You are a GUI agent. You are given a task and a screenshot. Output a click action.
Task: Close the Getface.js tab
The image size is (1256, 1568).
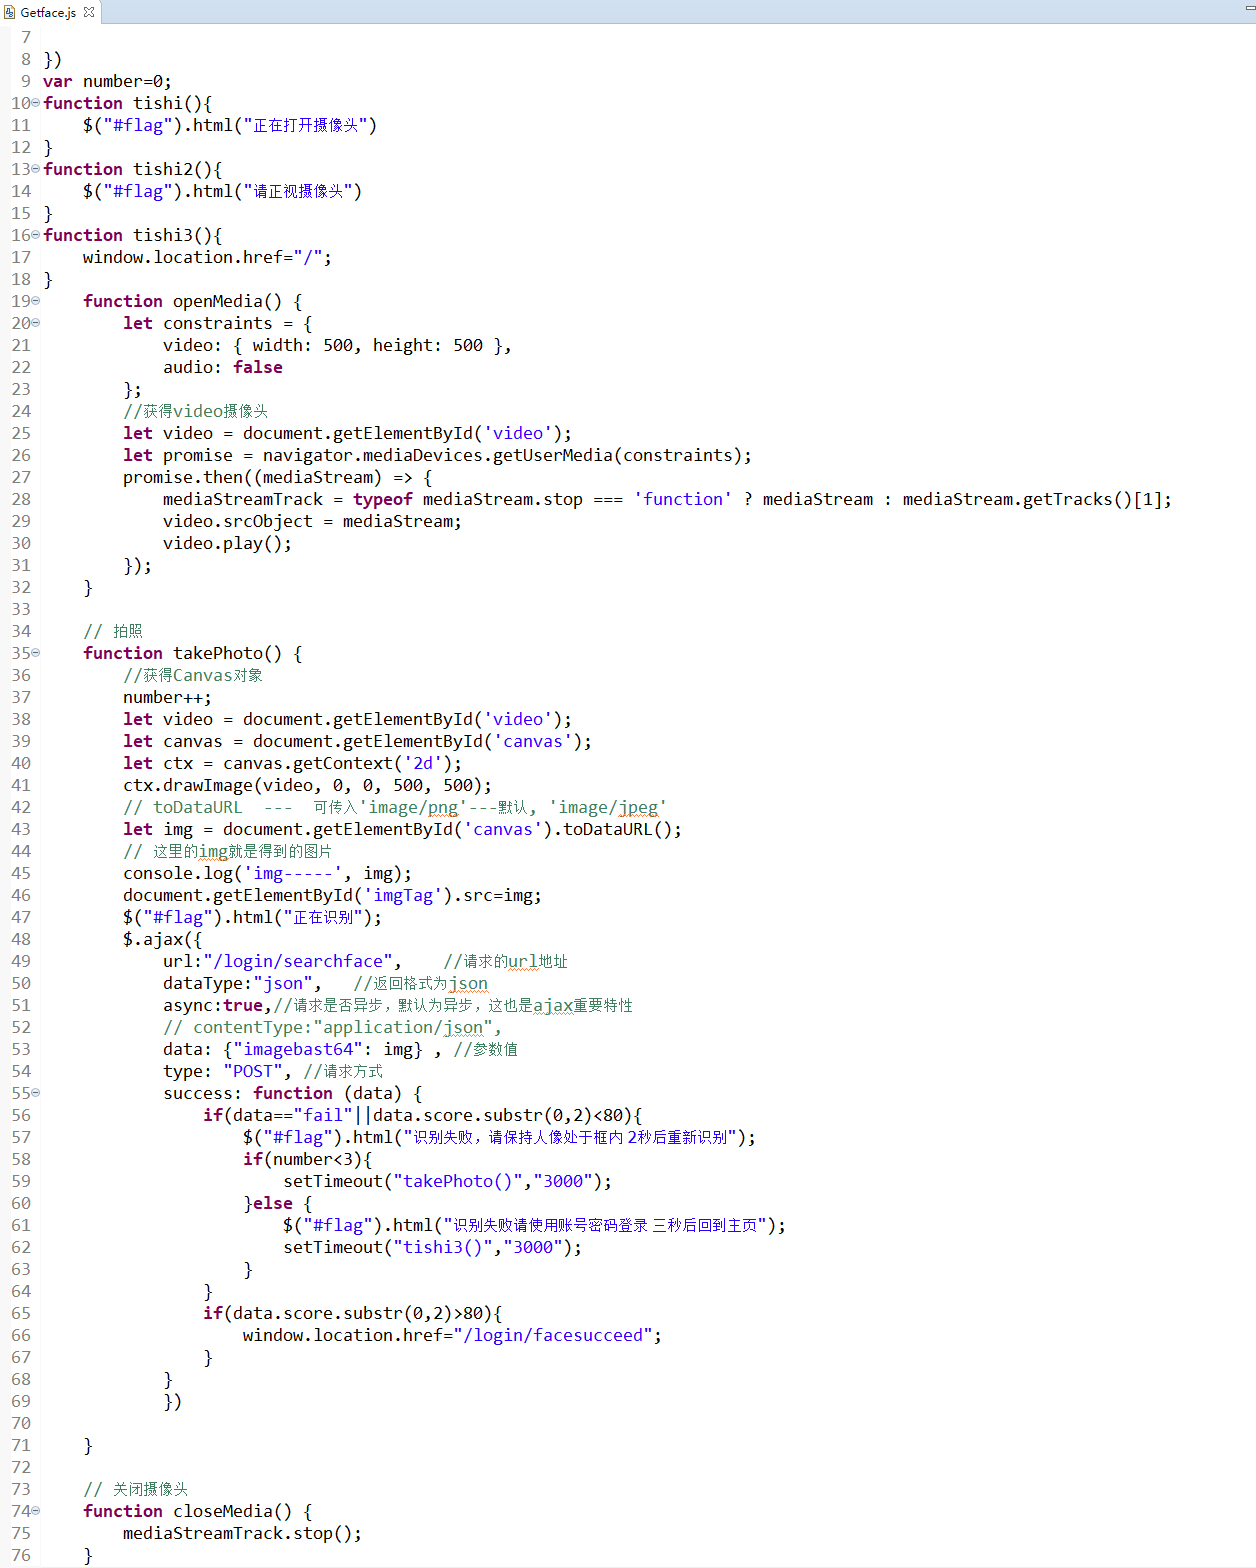(x=89, y=12)
